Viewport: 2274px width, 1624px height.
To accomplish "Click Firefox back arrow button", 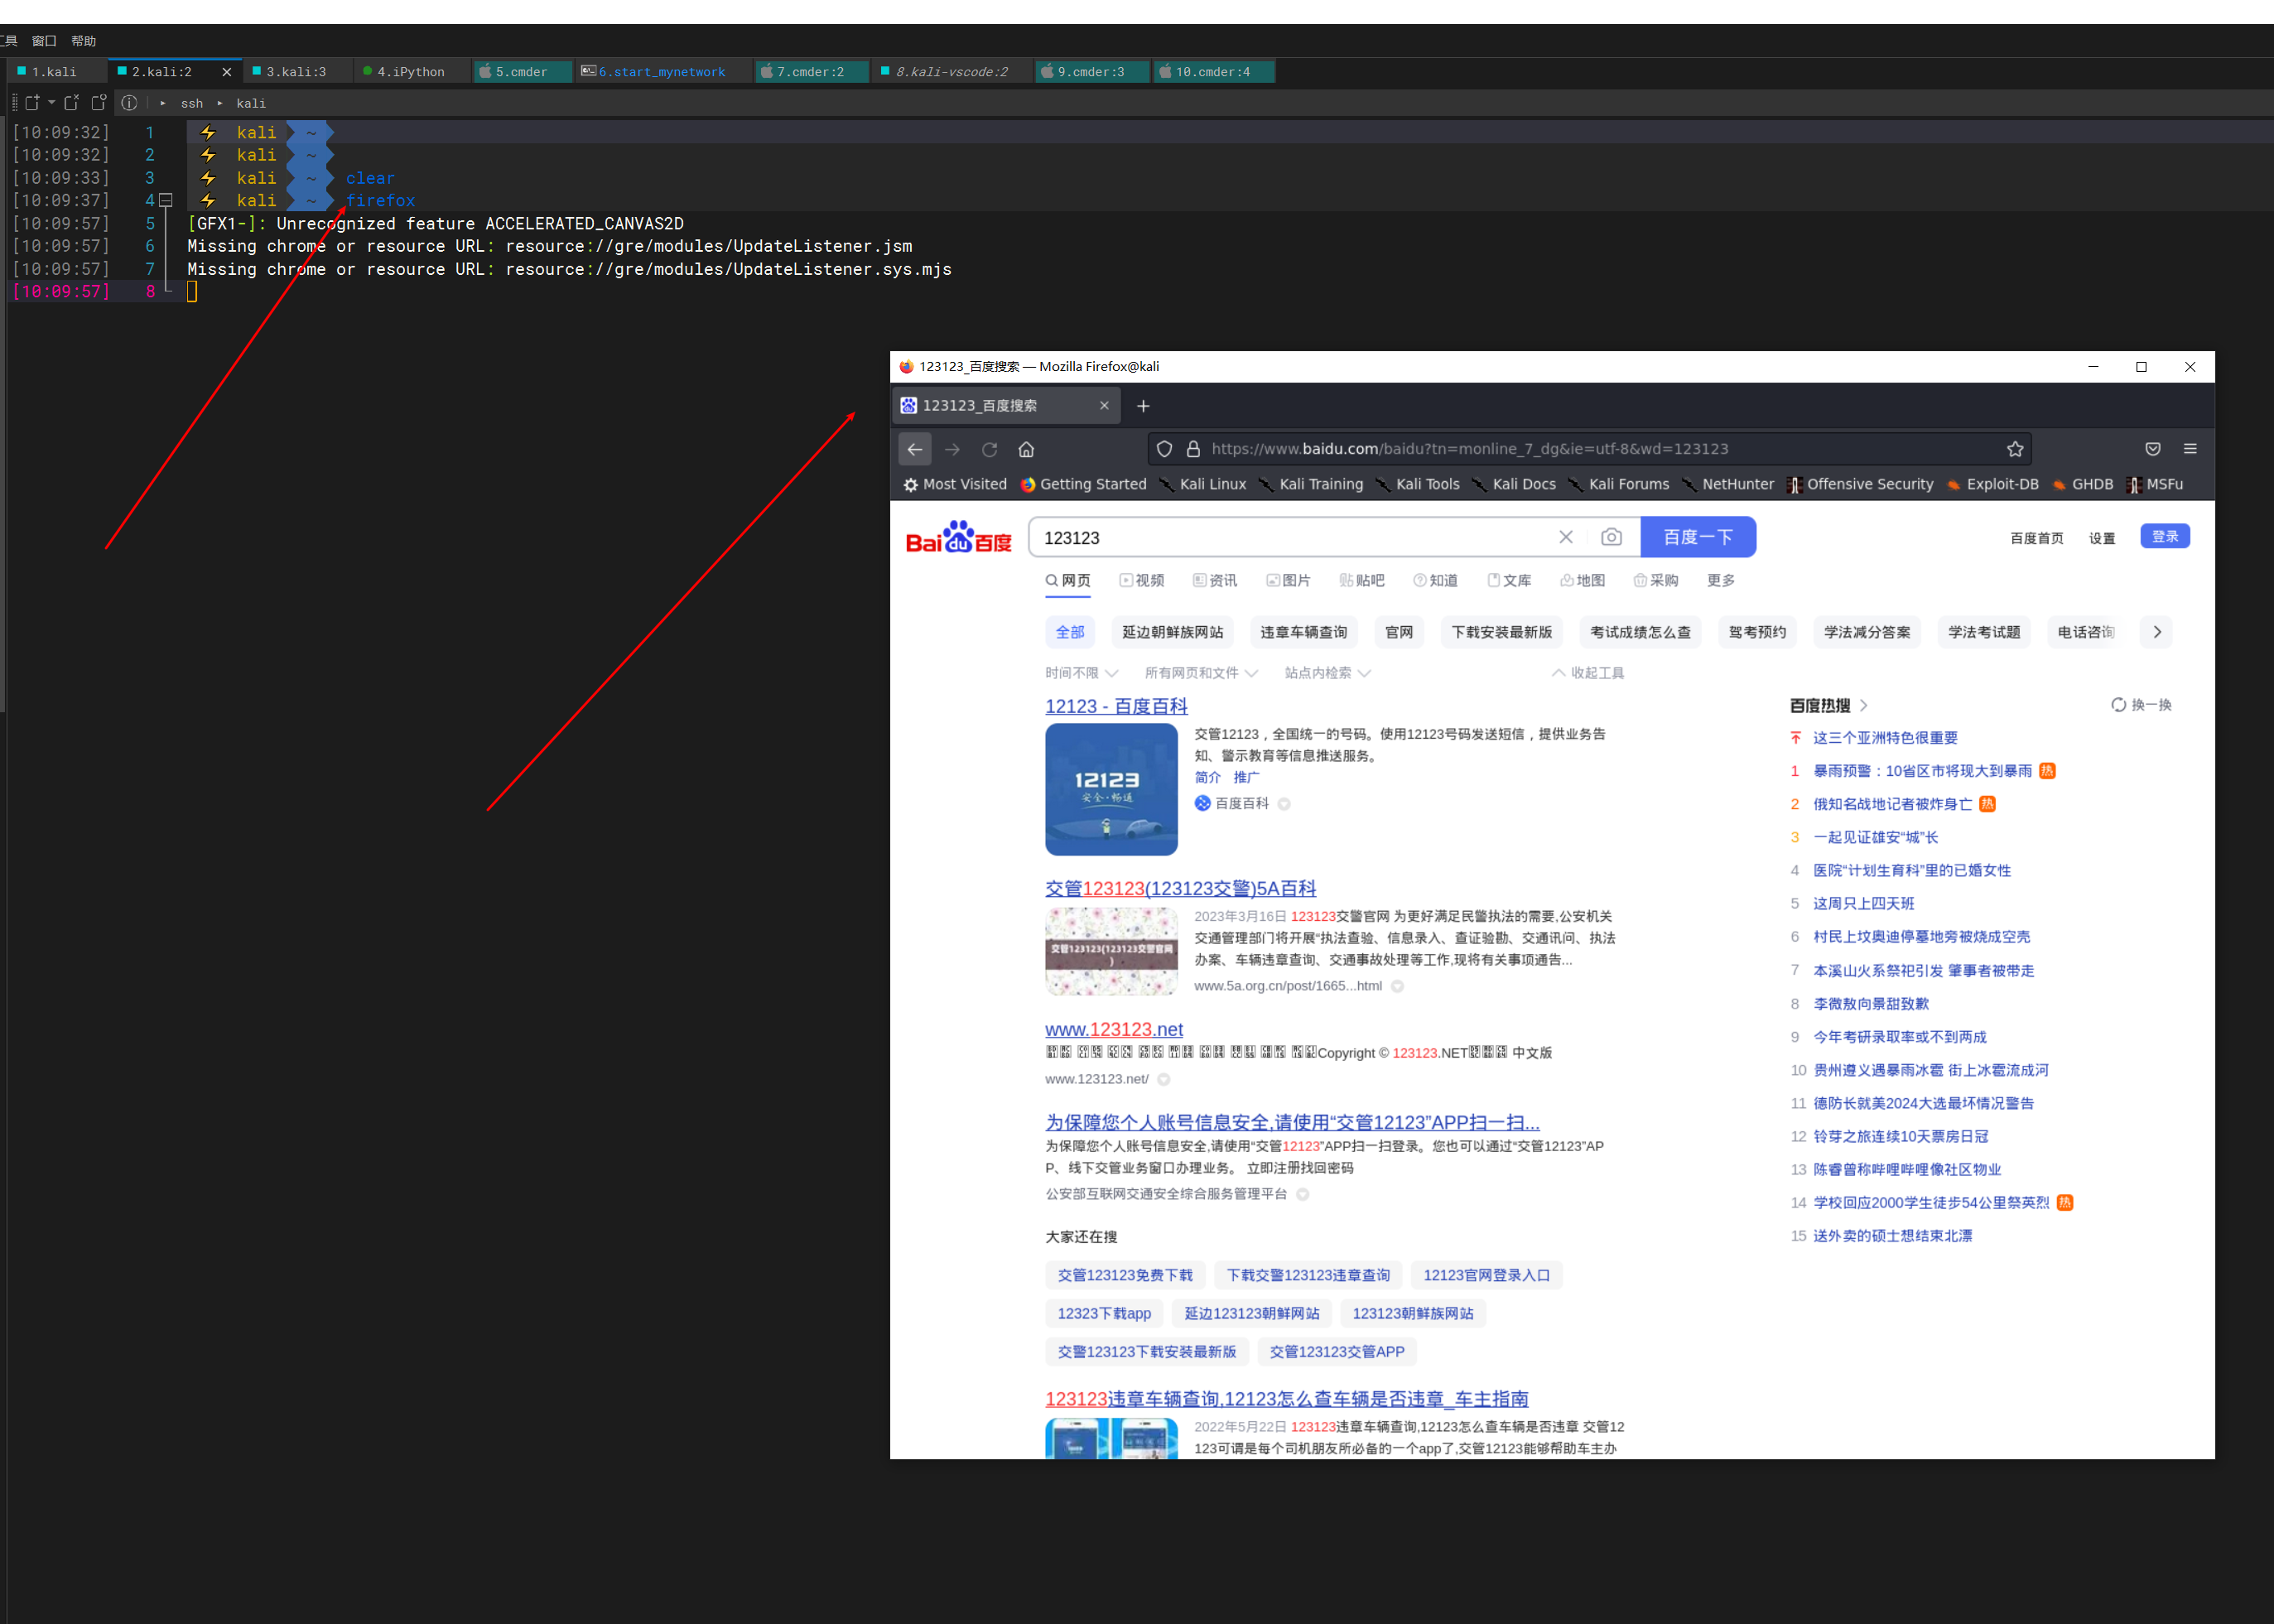I will tap(914, 449).
